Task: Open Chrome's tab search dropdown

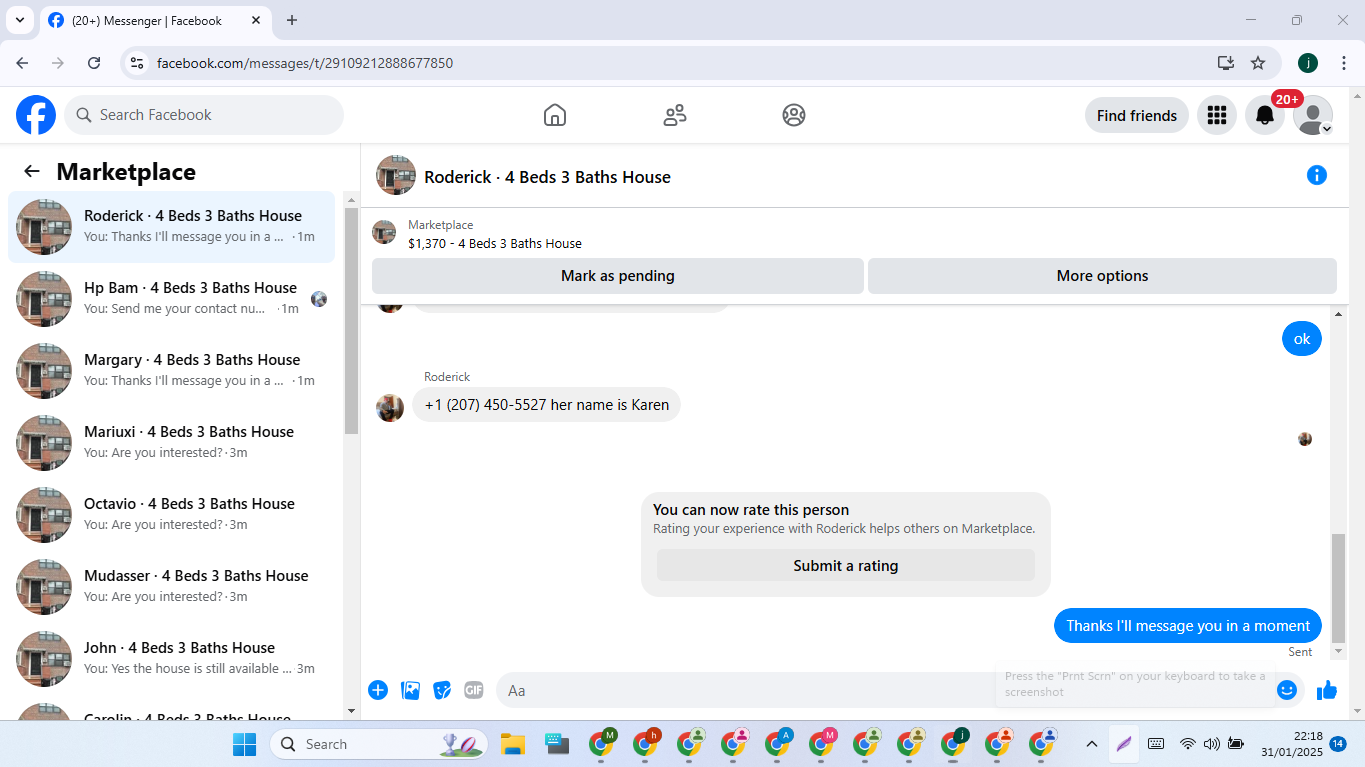Action: [x=19, y=20]
